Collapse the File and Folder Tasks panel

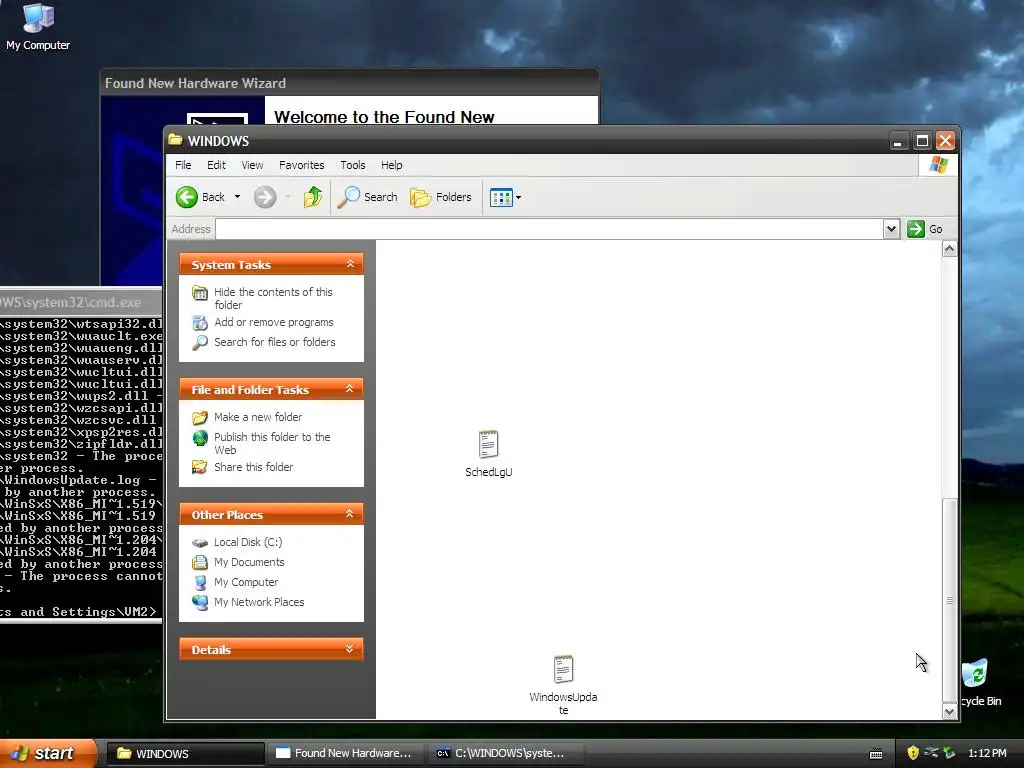[350, 389]
